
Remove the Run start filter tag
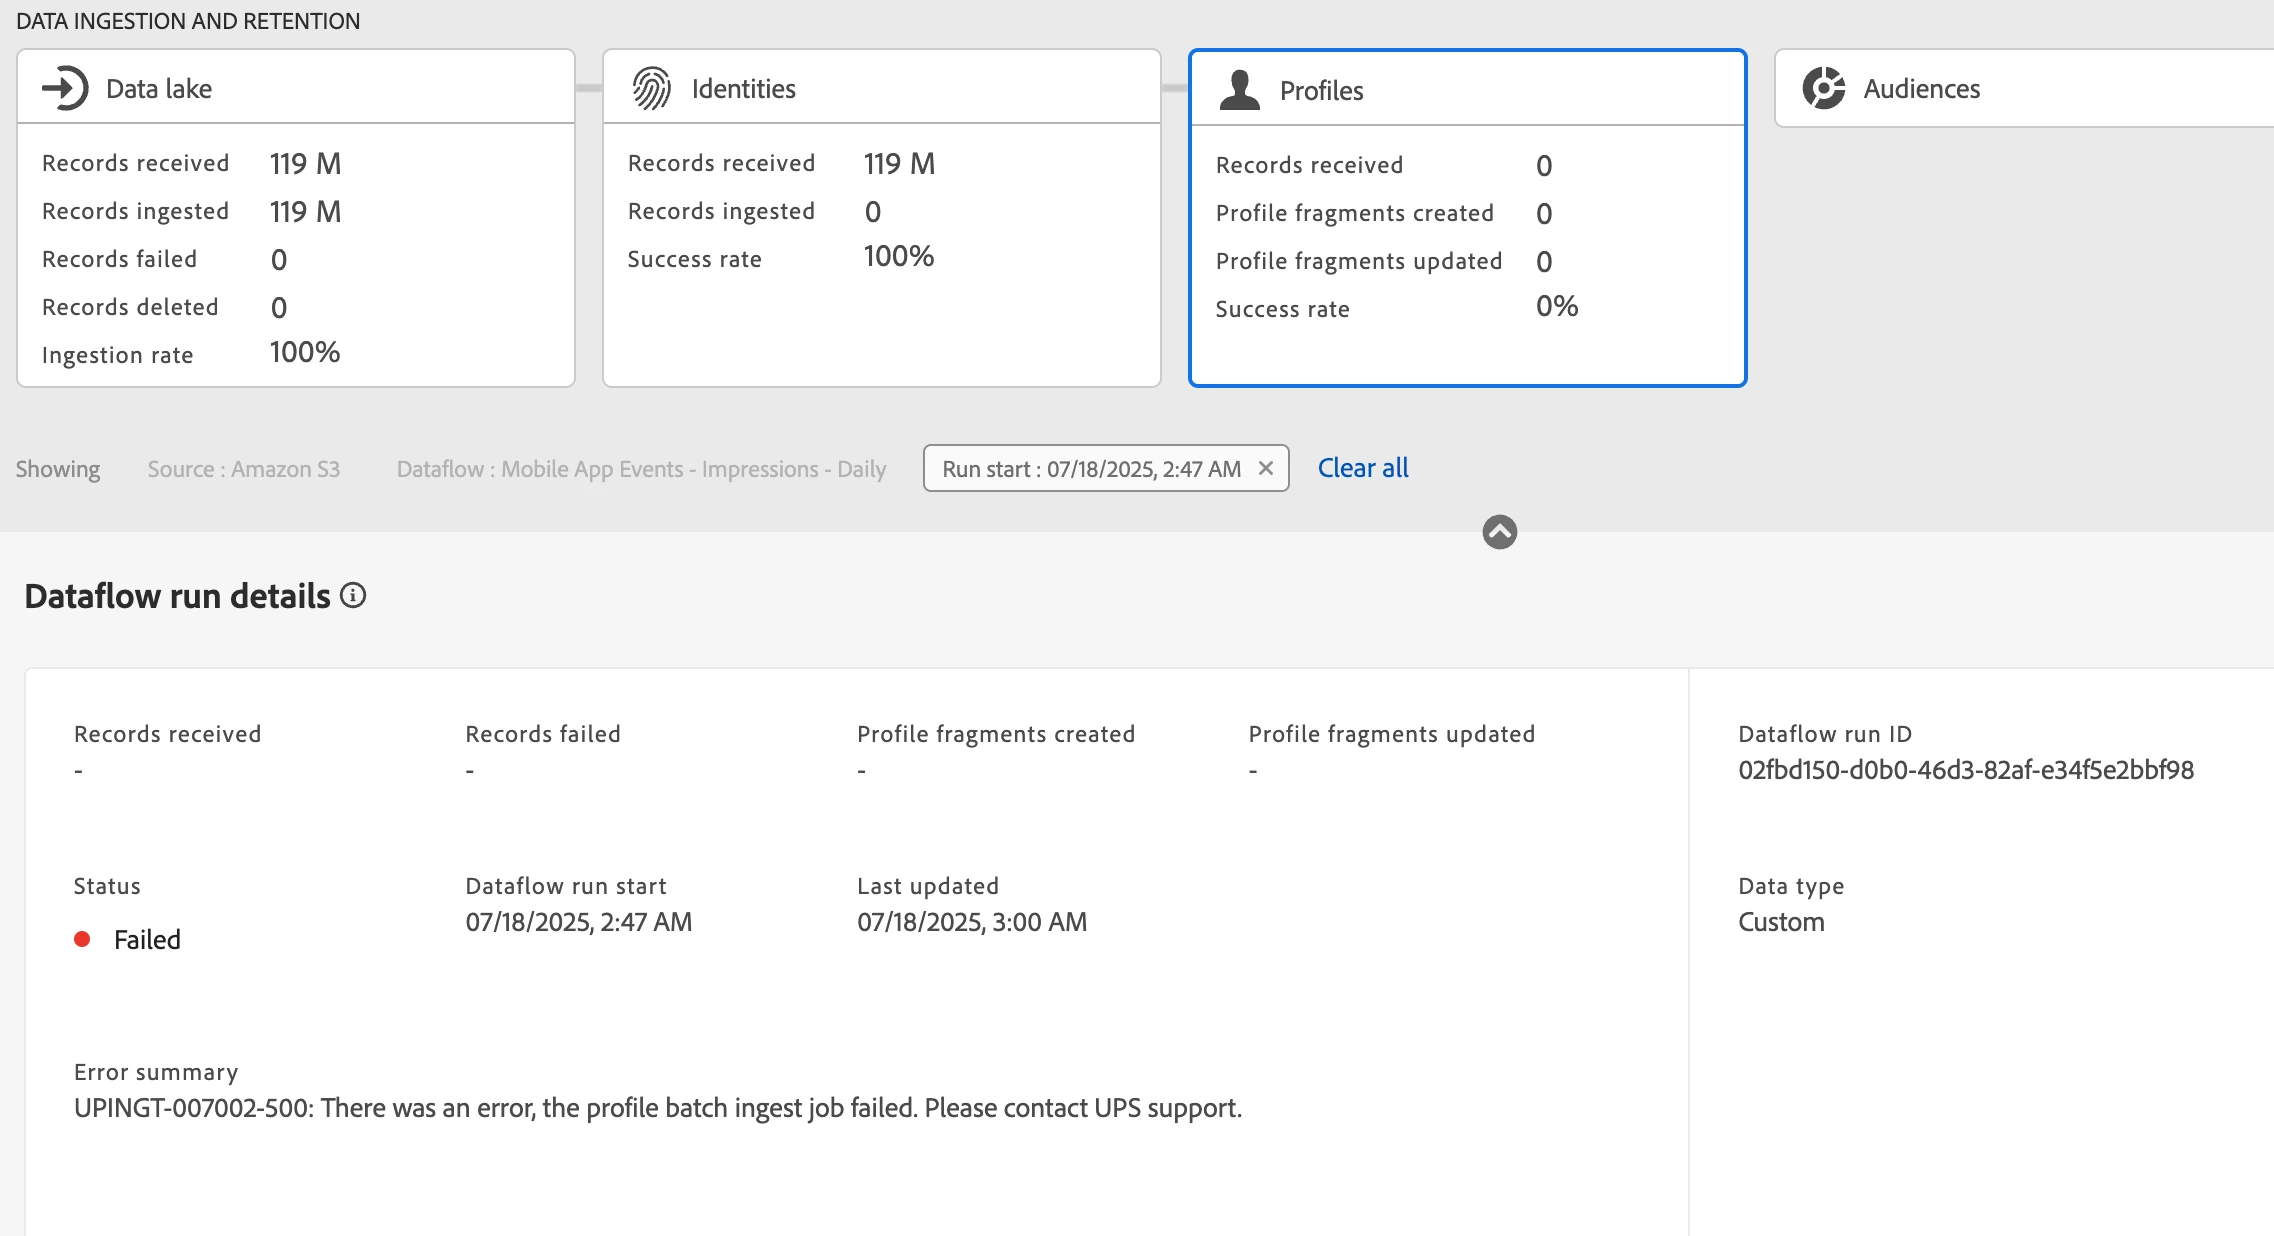pos(1266,468)
